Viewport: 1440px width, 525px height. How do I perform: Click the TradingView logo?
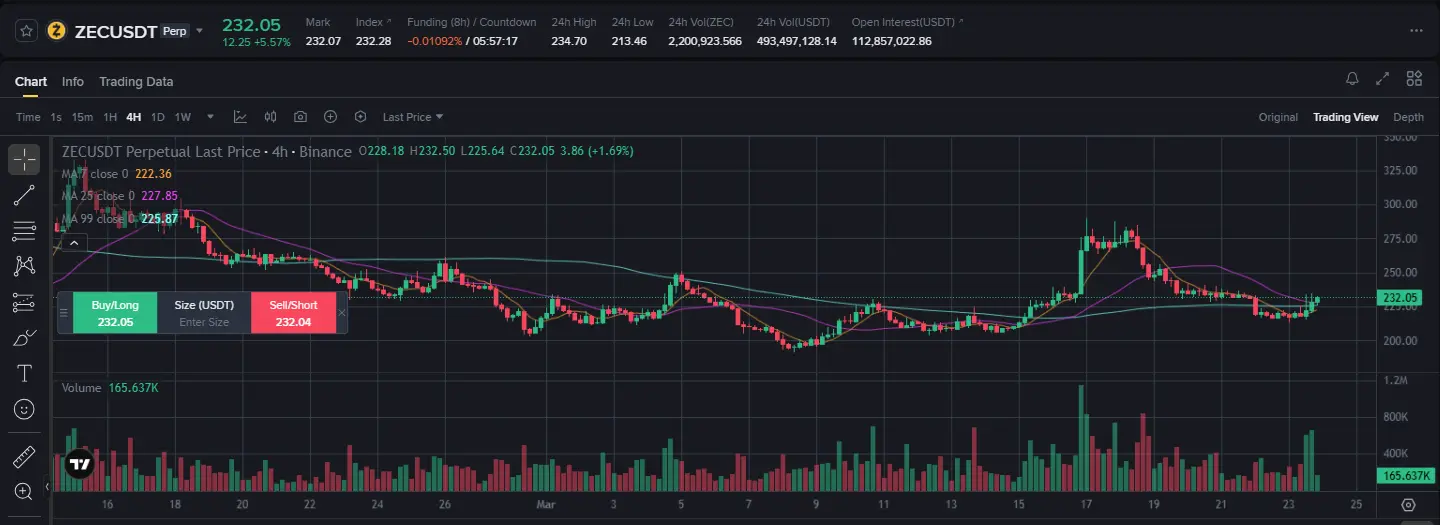[79, 464]
